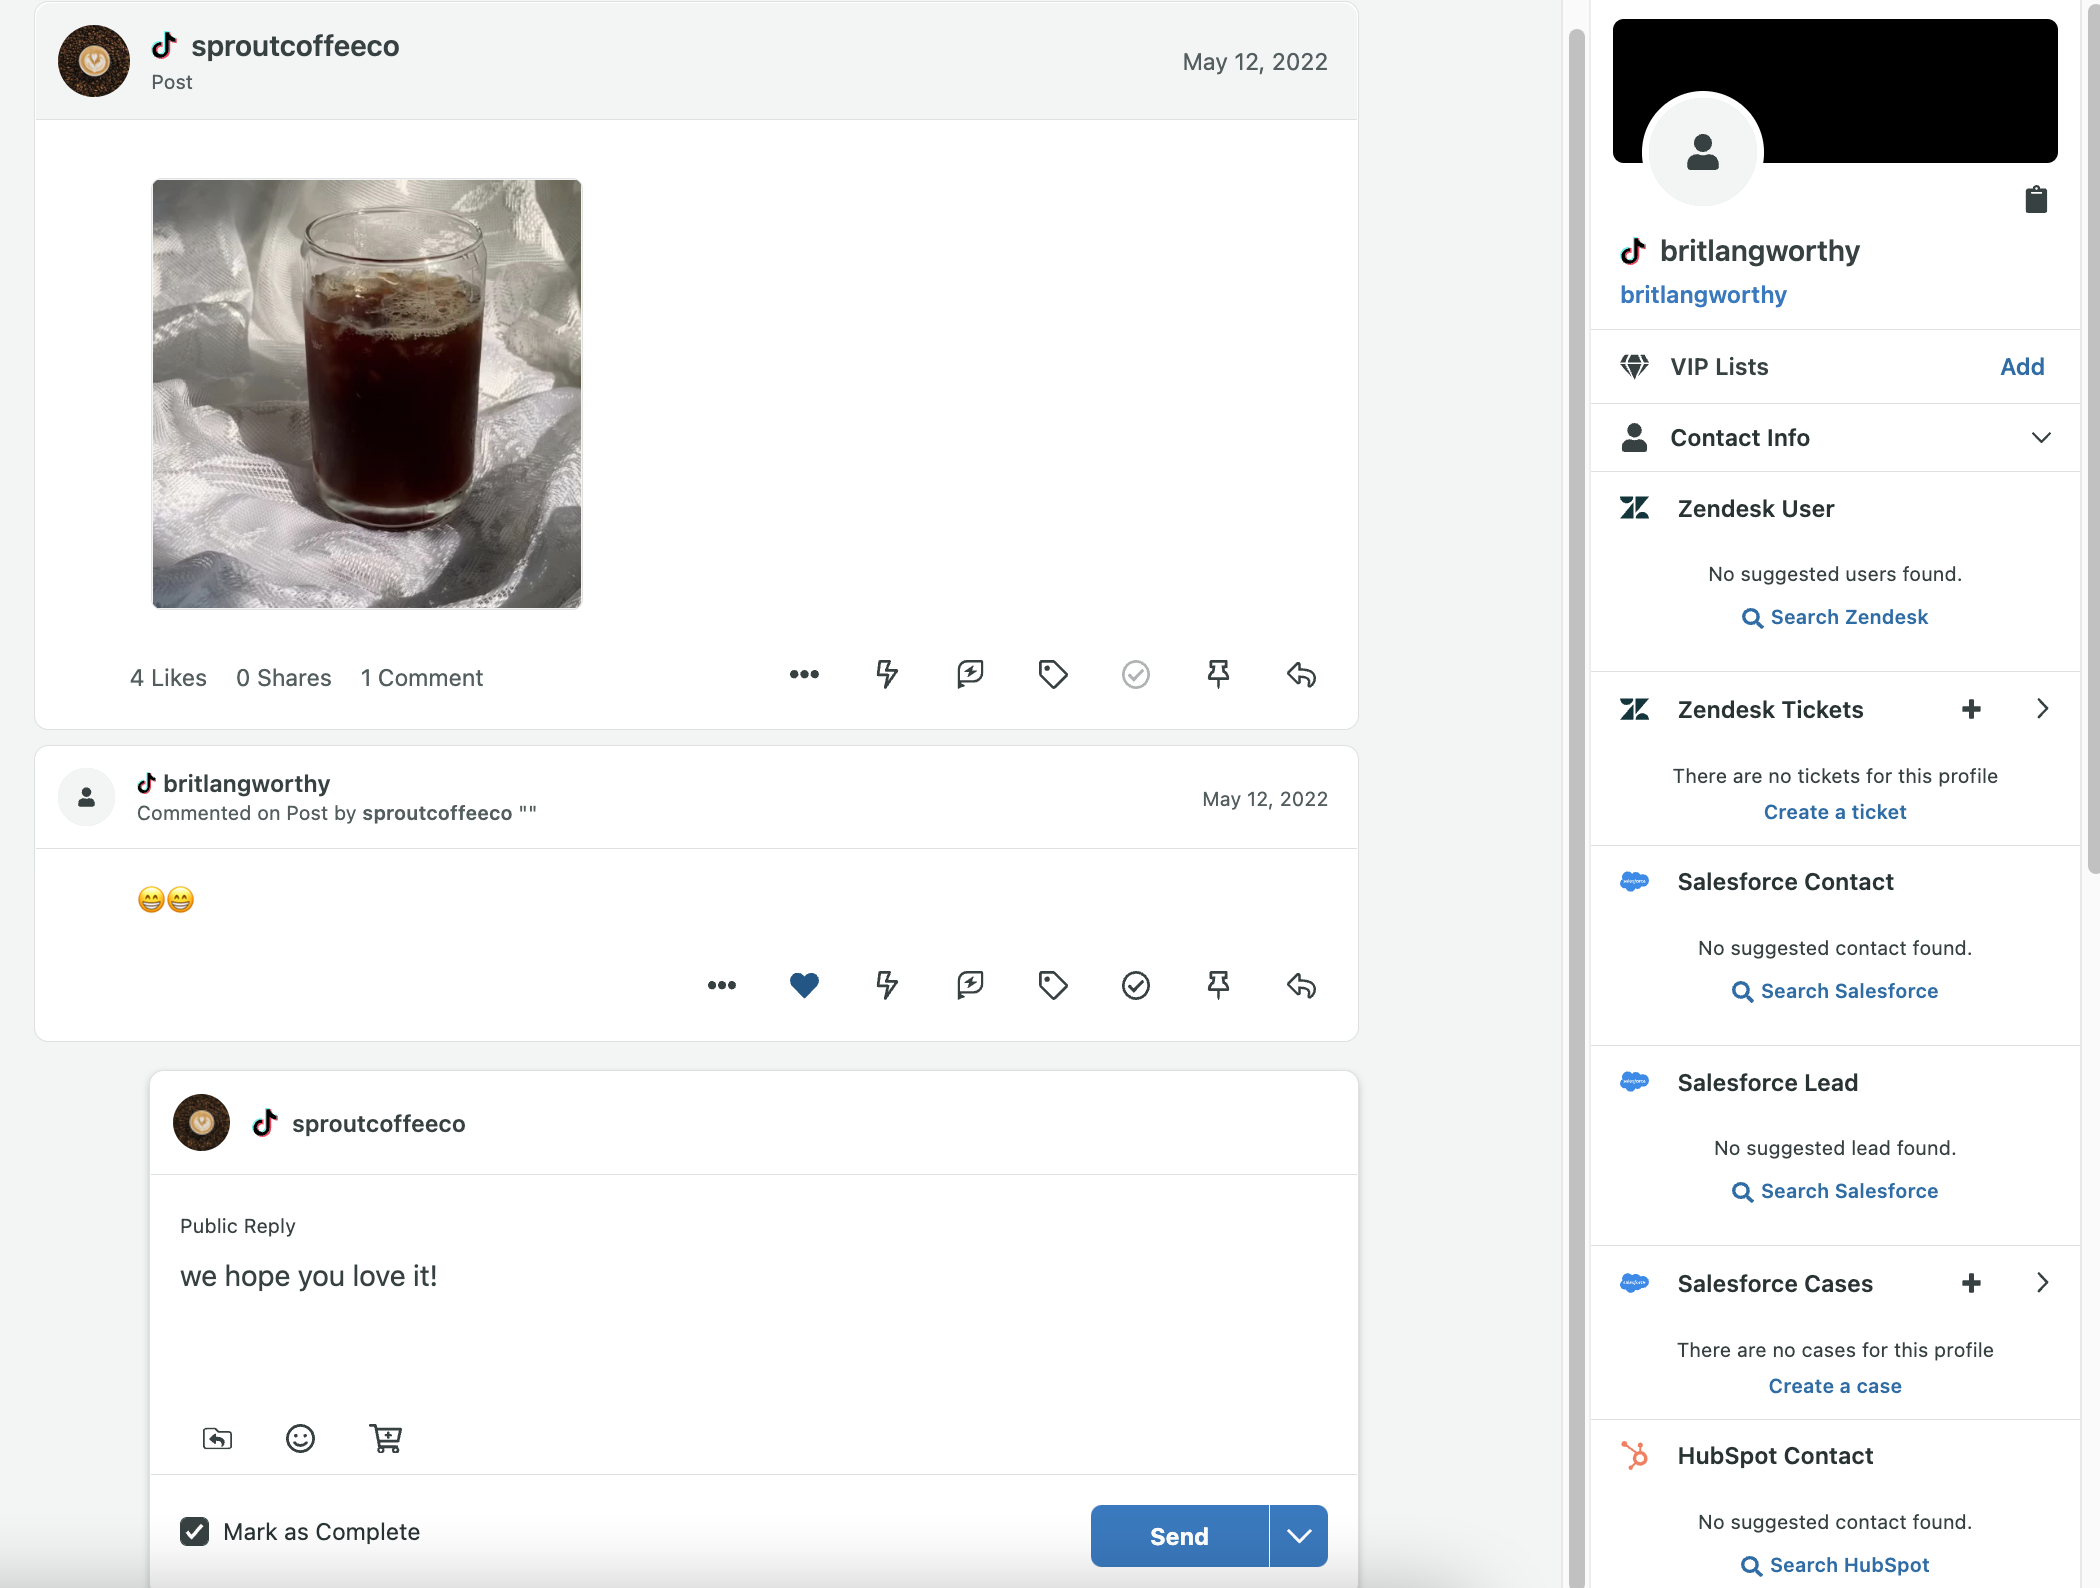
Task: Expand the Salesforce Cases chevron
Action: point(2042,1283)
